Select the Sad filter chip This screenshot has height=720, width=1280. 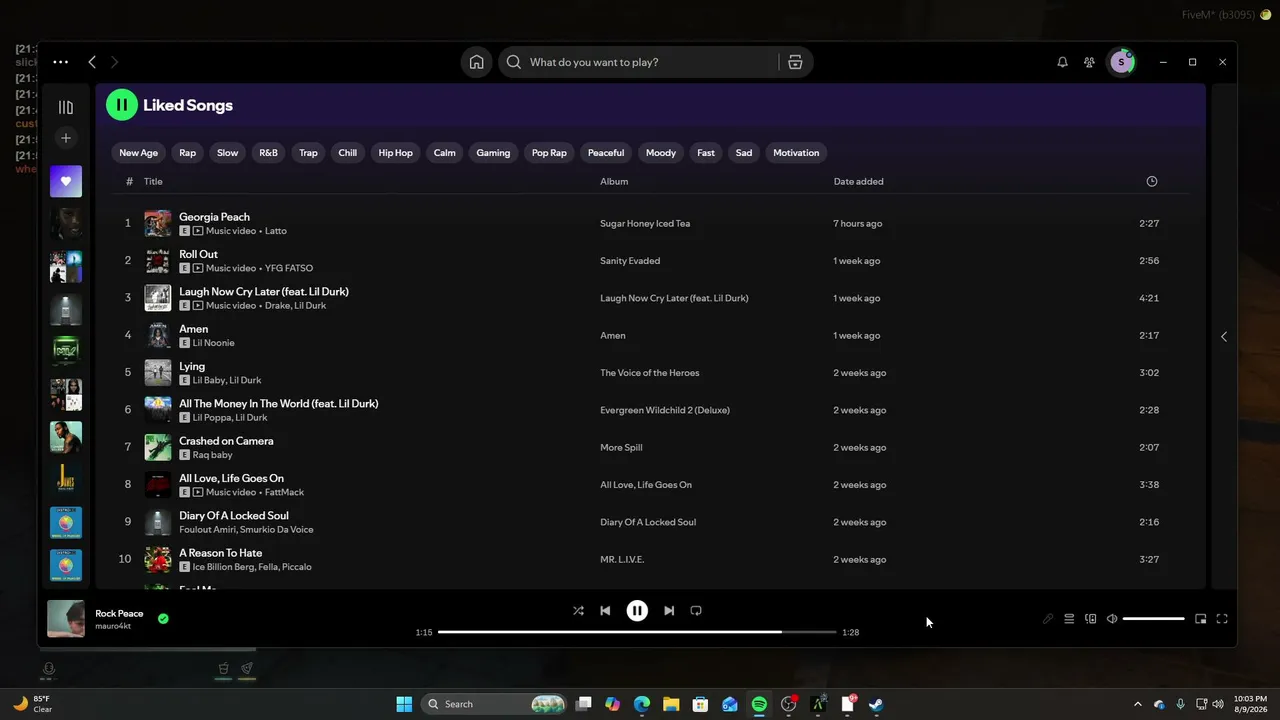pos(744,153)
